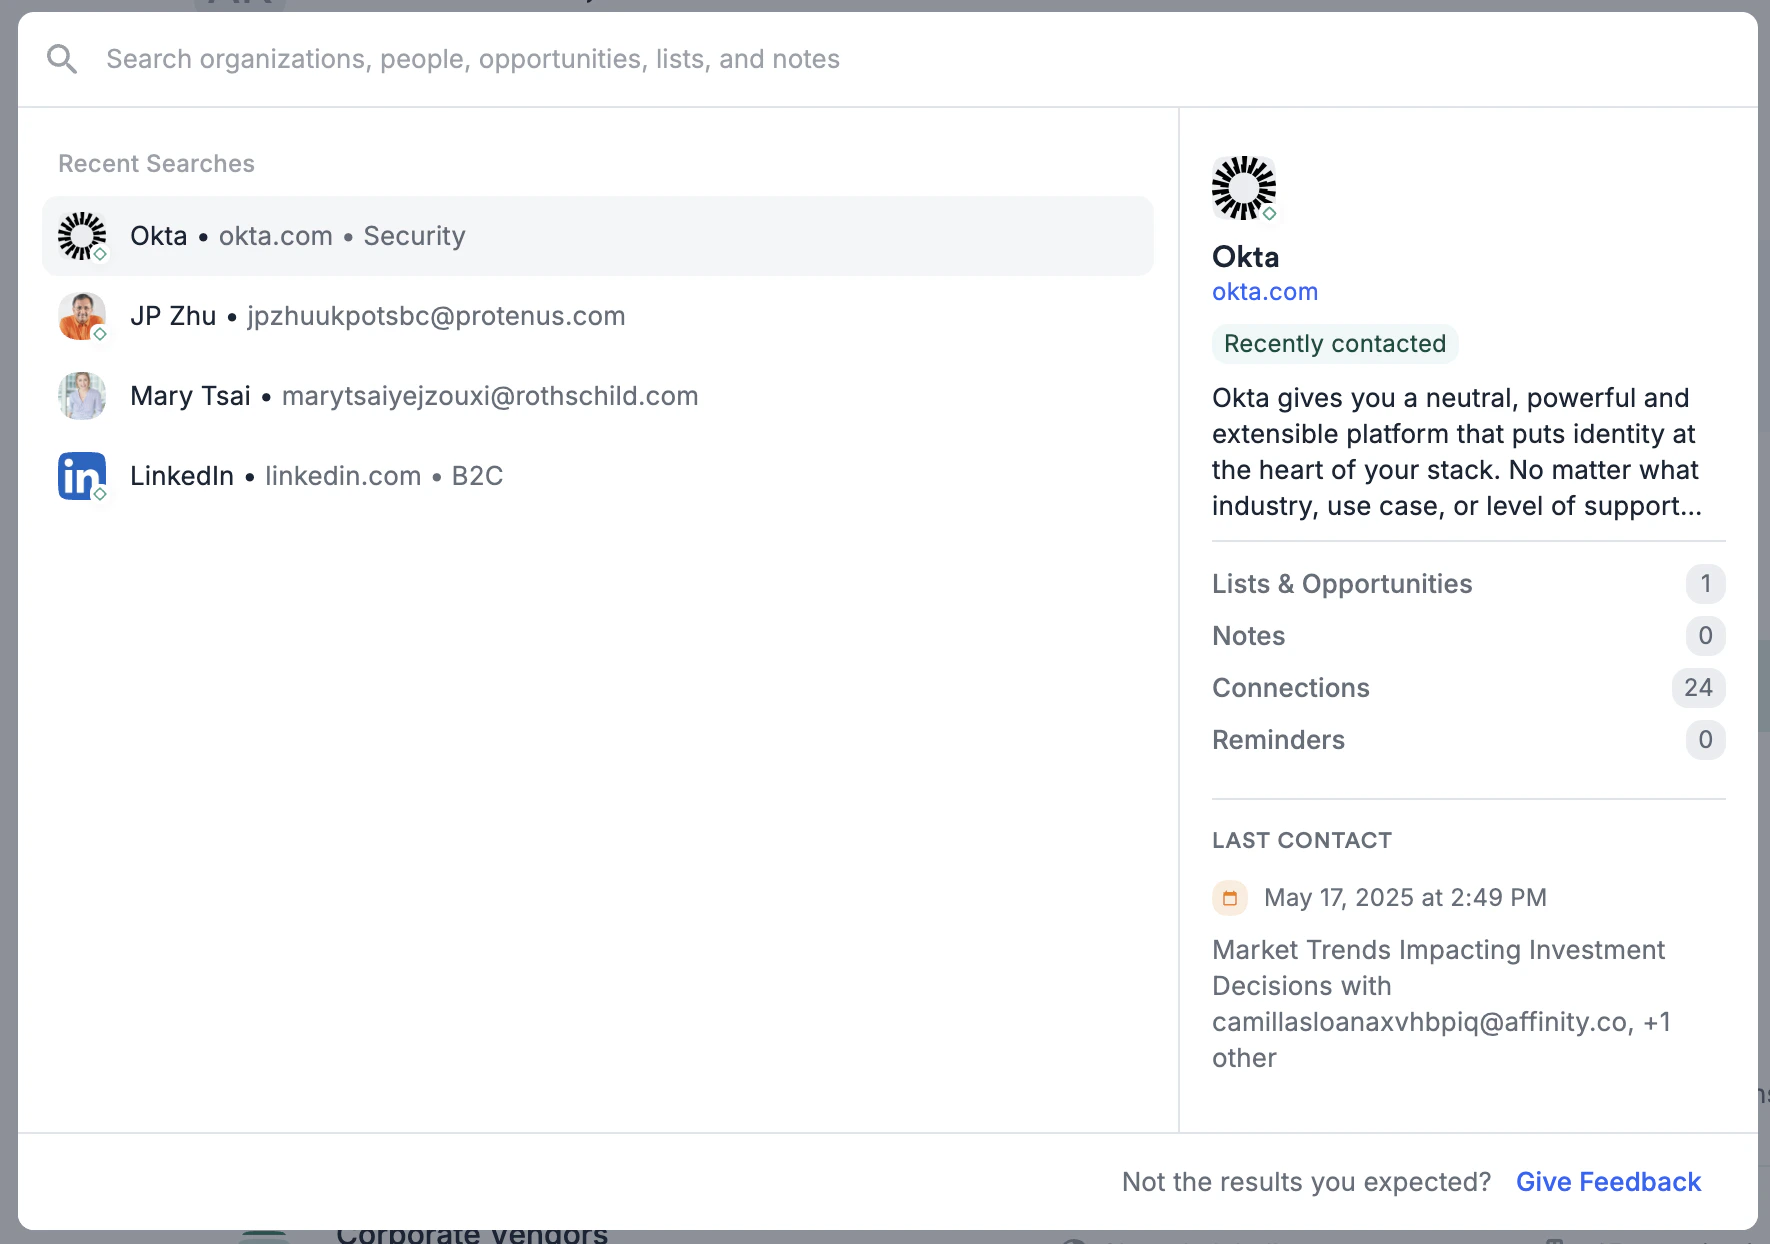The width and height of the screenshot is (1770, 1244).
Task: Click the magnifying glass search icon
Action: click(62, 59)
